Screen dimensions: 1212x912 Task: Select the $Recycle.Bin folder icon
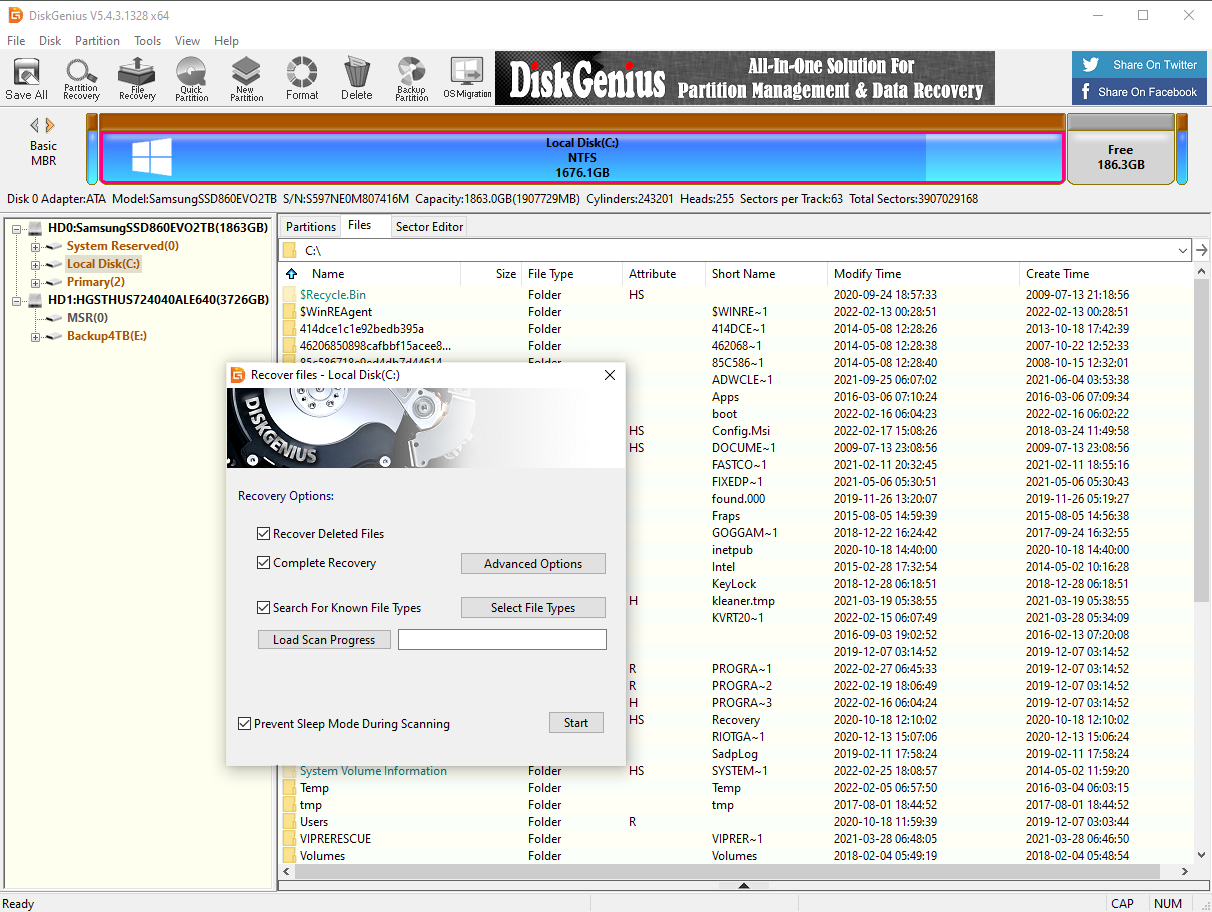(289, 295)
